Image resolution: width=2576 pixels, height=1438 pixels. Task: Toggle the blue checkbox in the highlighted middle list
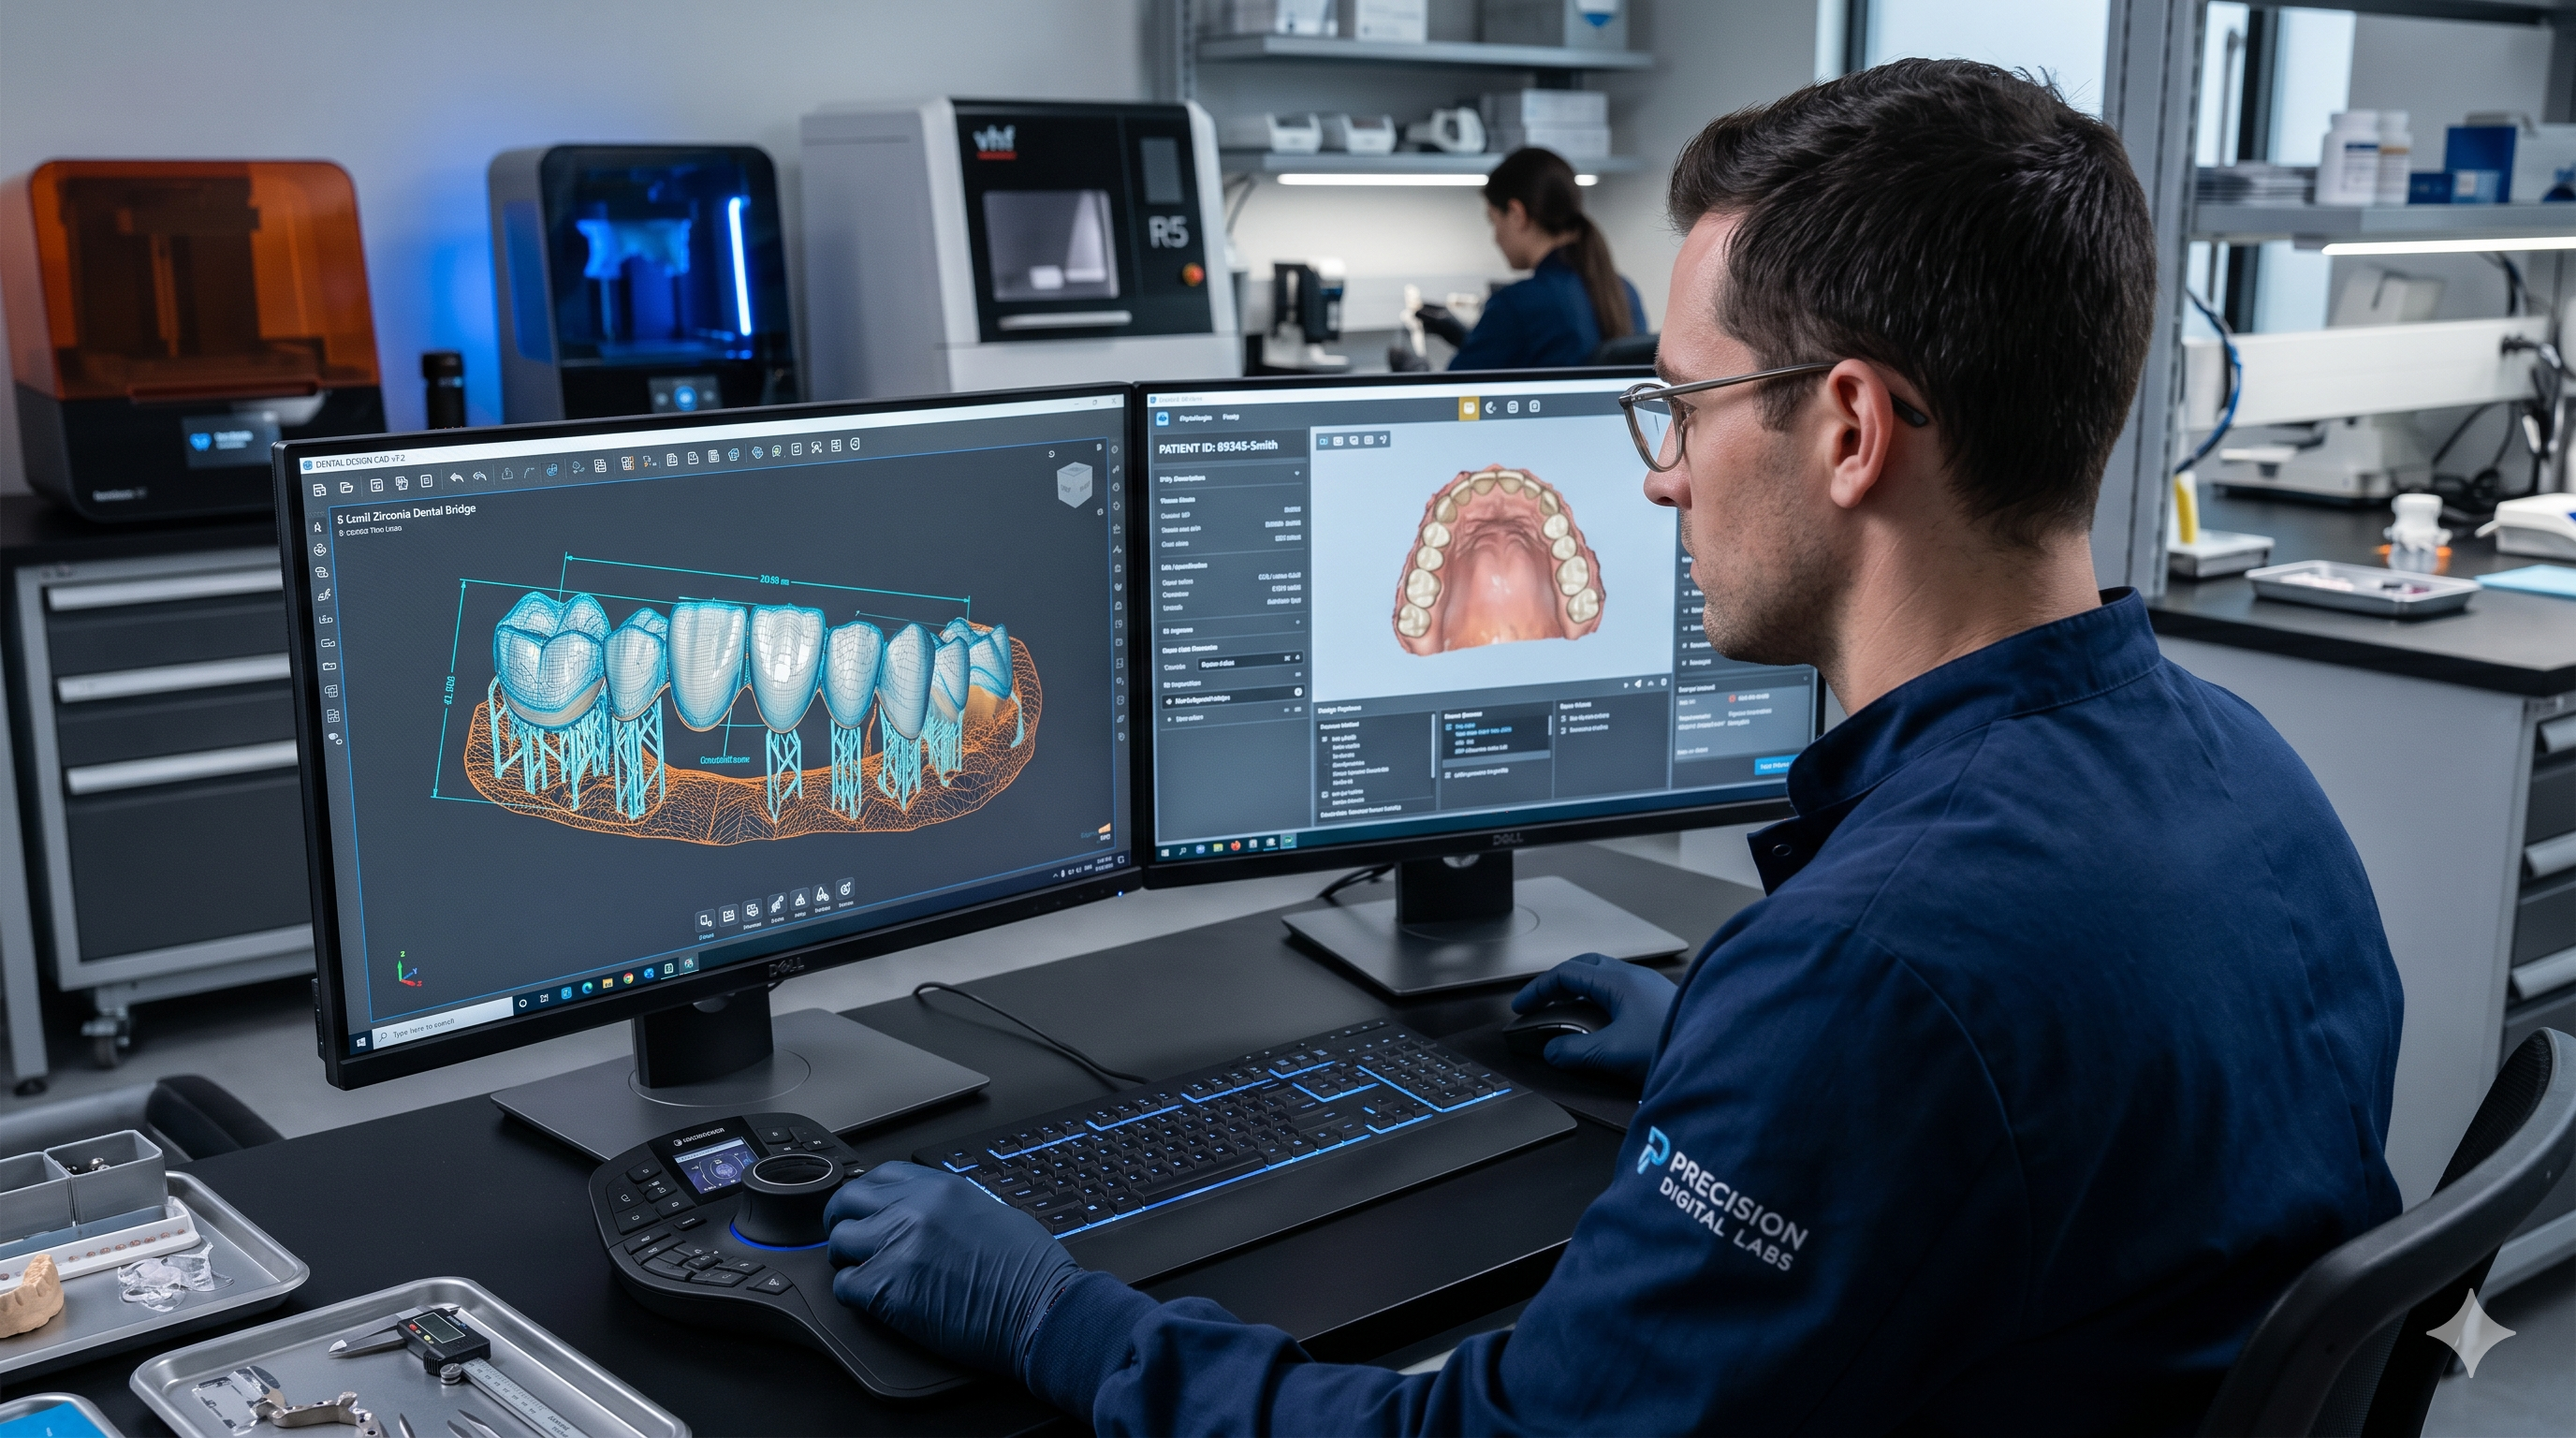tap(1448, 728)
